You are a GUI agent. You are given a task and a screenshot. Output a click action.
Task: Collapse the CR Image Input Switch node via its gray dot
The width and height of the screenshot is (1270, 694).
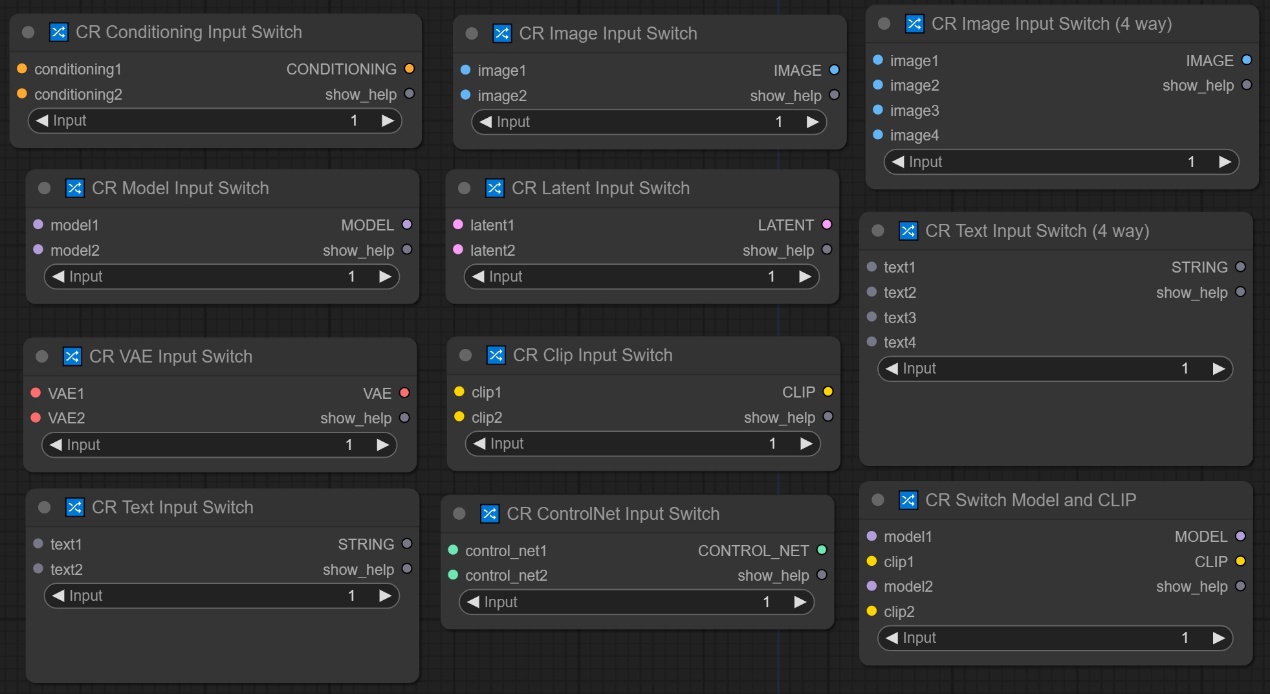coord(472,34)
